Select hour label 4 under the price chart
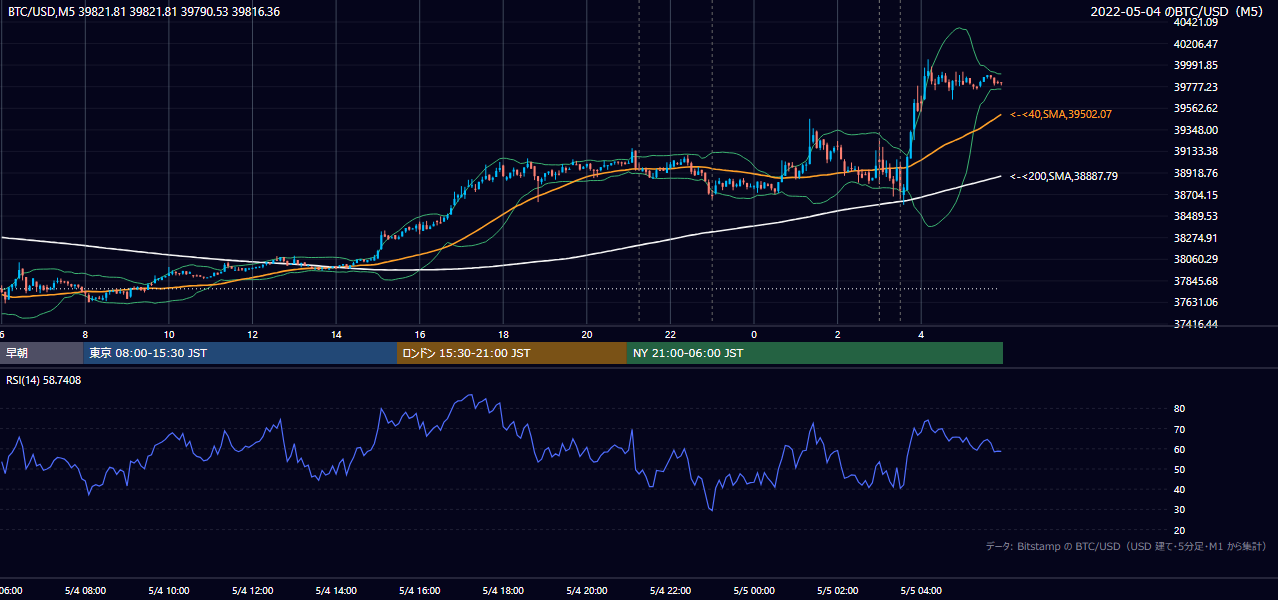The height and width of the screenshot is (600, 1278). click(922, 334)
